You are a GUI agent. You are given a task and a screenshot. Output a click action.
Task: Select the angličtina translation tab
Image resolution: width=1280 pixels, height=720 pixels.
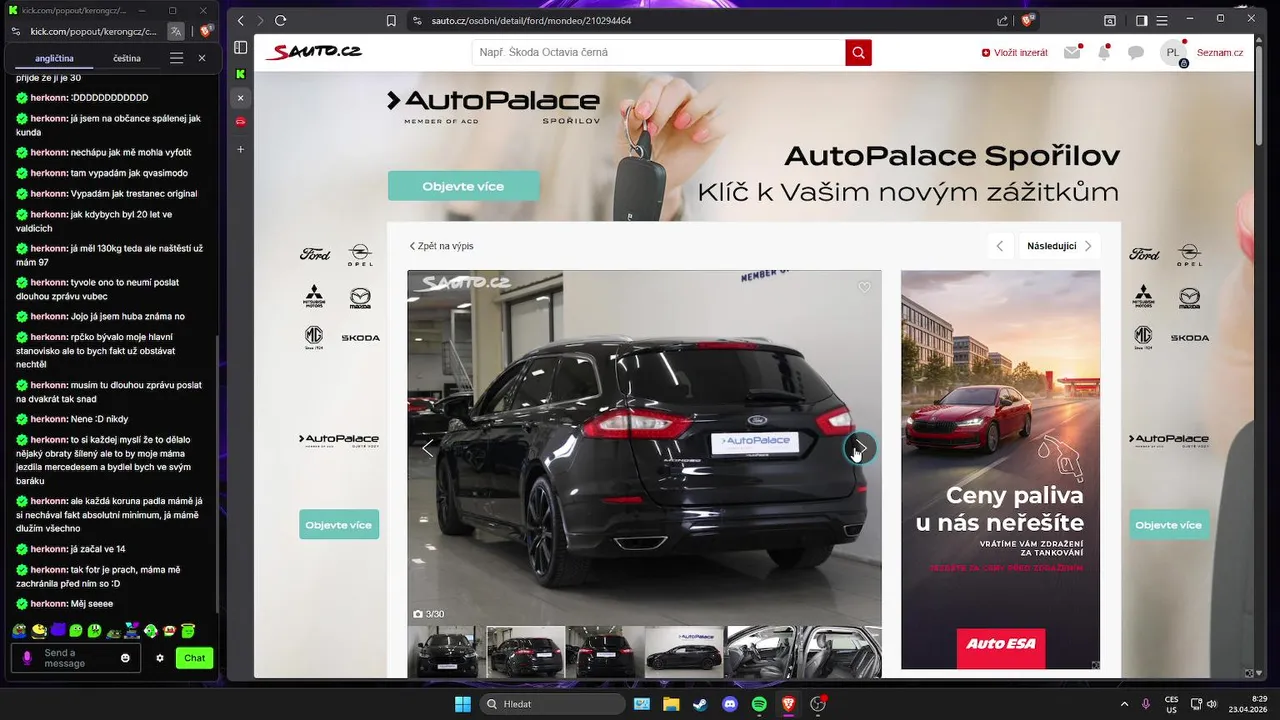(54, 58)
